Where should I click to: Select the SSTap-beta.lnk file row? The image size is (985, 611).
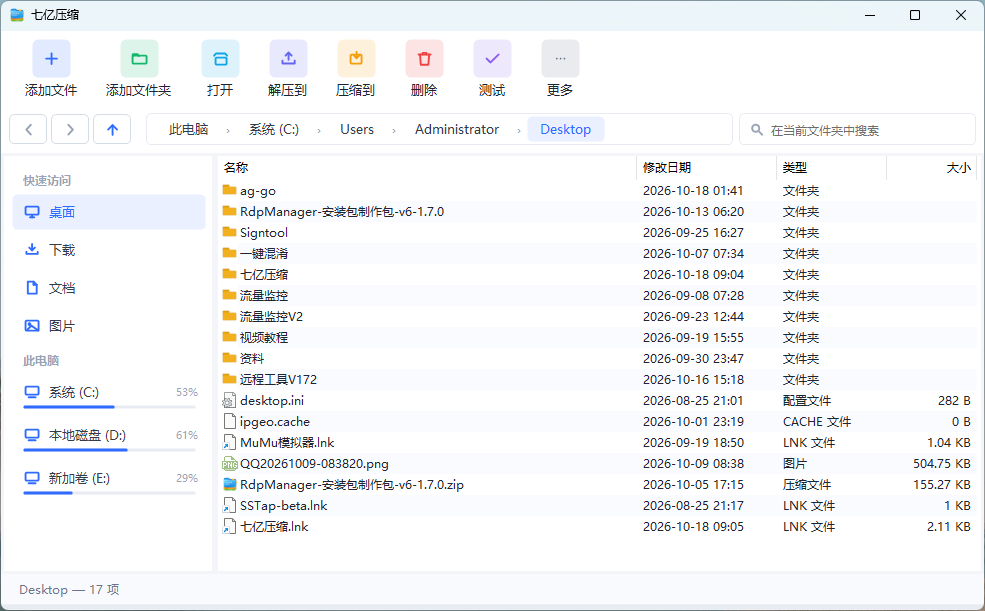tap(597, 506)
